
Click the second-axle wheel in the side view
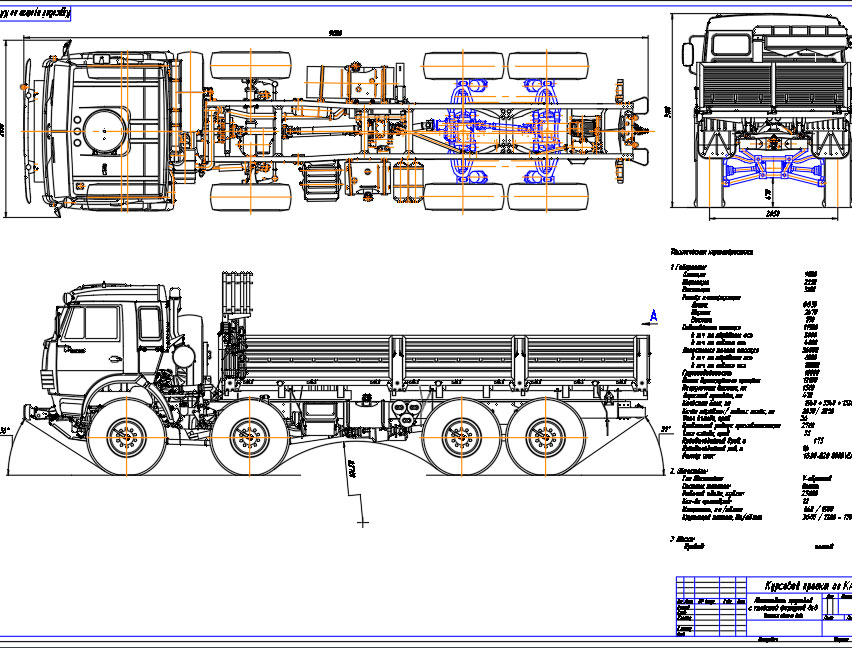pos(249,437)
